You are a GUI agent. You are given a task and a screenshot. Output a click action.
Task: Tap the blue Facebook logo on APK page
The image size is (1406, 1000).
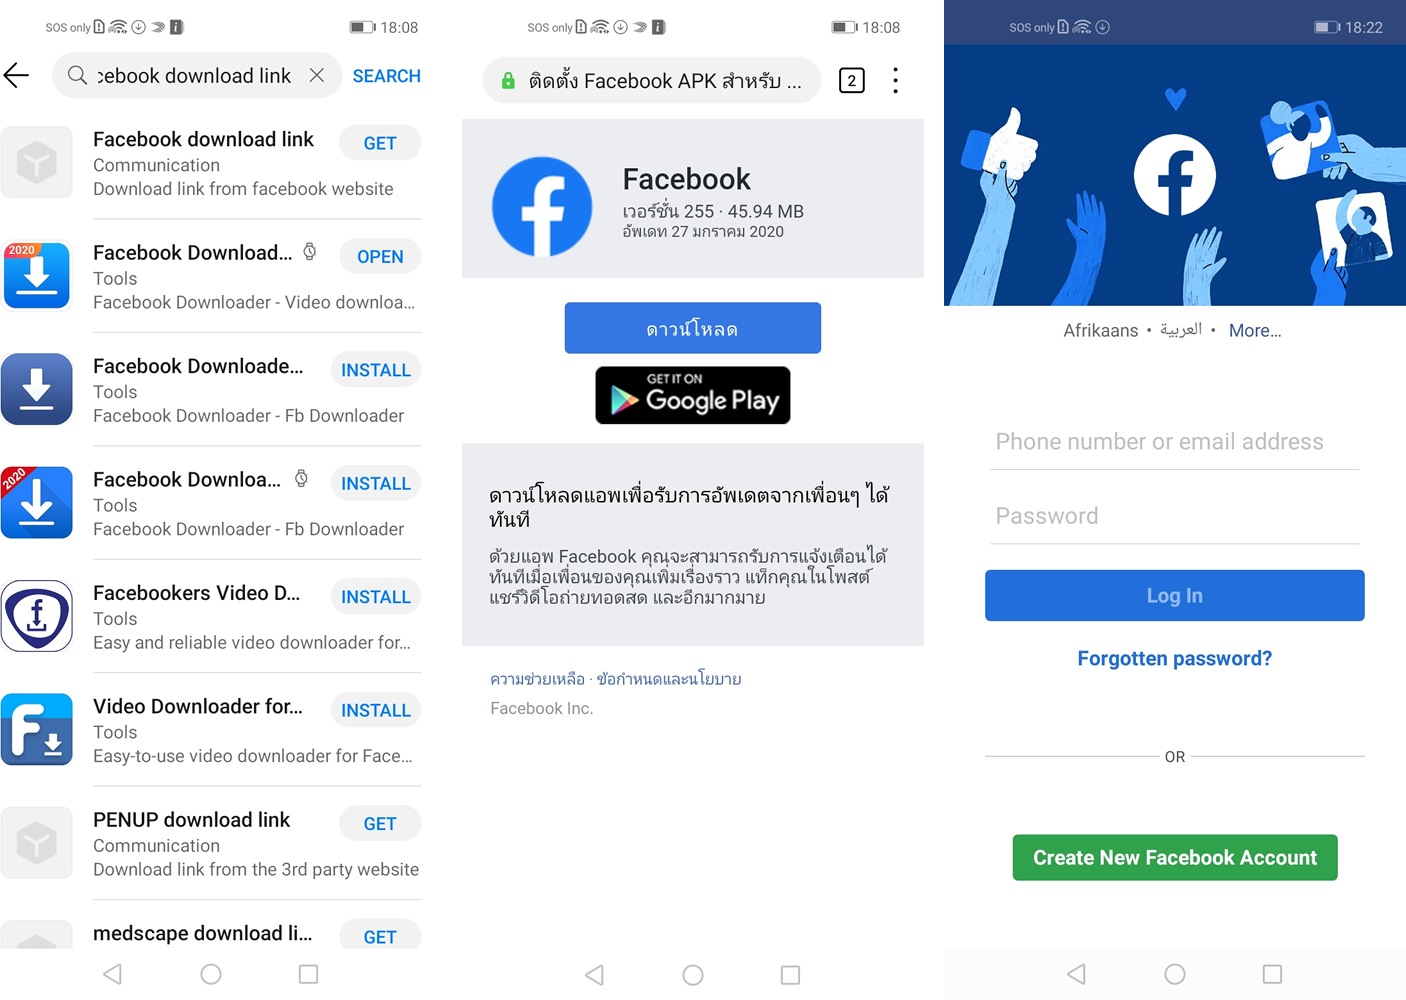click(x=542, y=207)
